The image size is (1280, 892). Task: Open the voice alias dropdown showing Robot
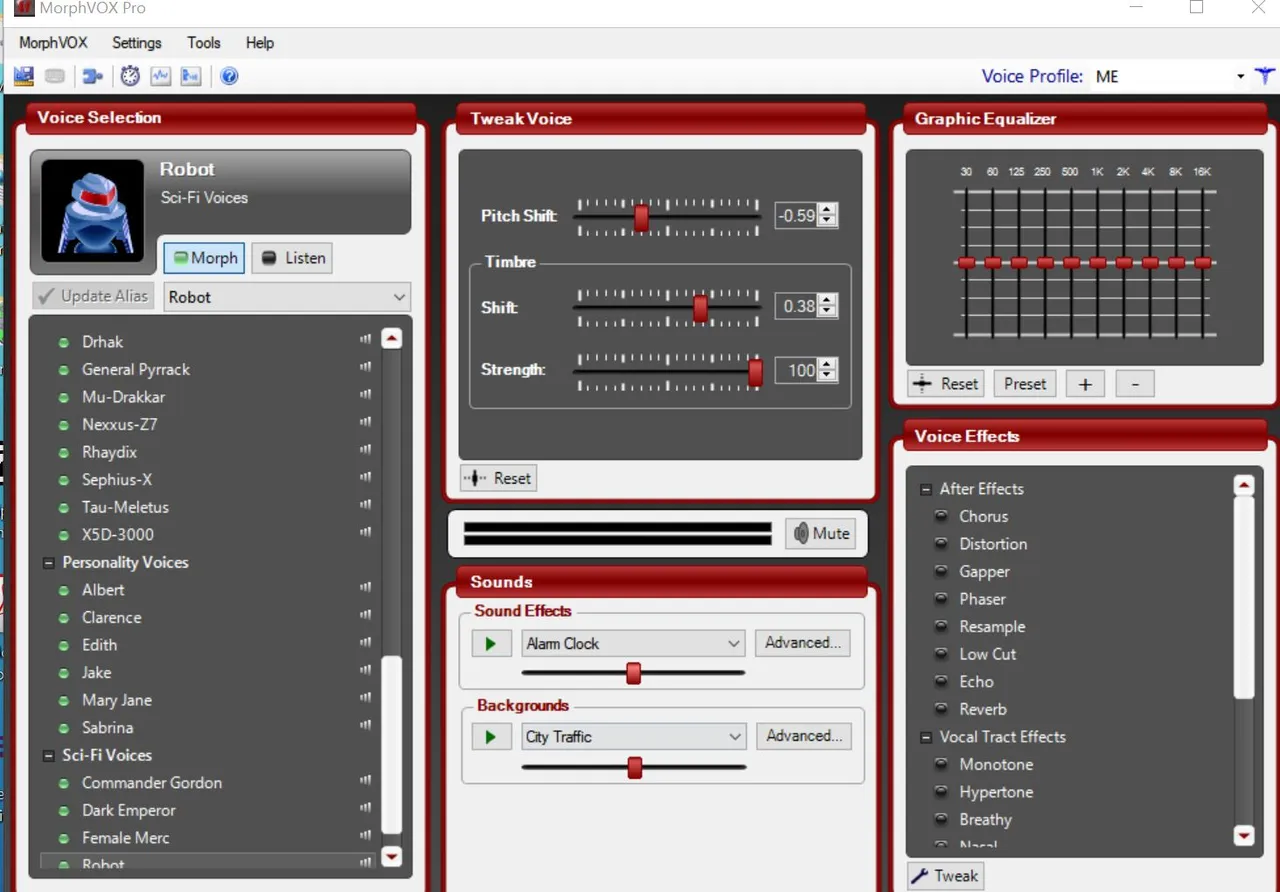(287, 297)
